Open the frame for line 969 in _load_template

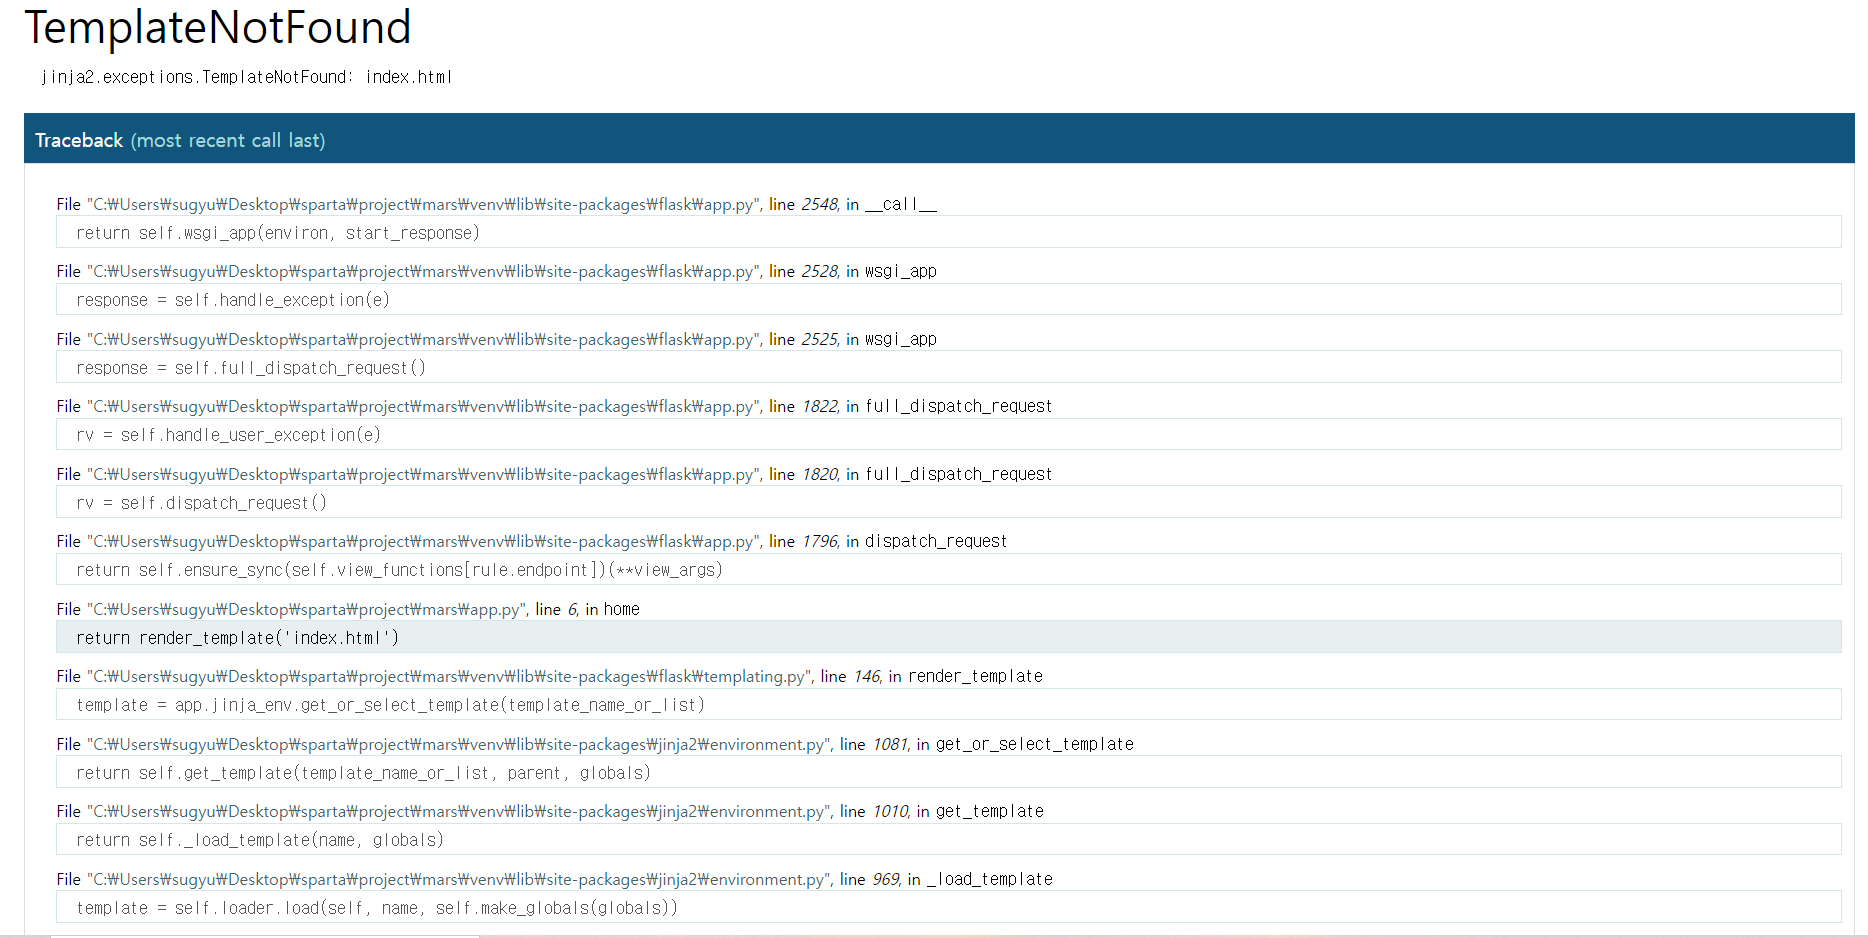pyautogui.click(x=555, y=879)
